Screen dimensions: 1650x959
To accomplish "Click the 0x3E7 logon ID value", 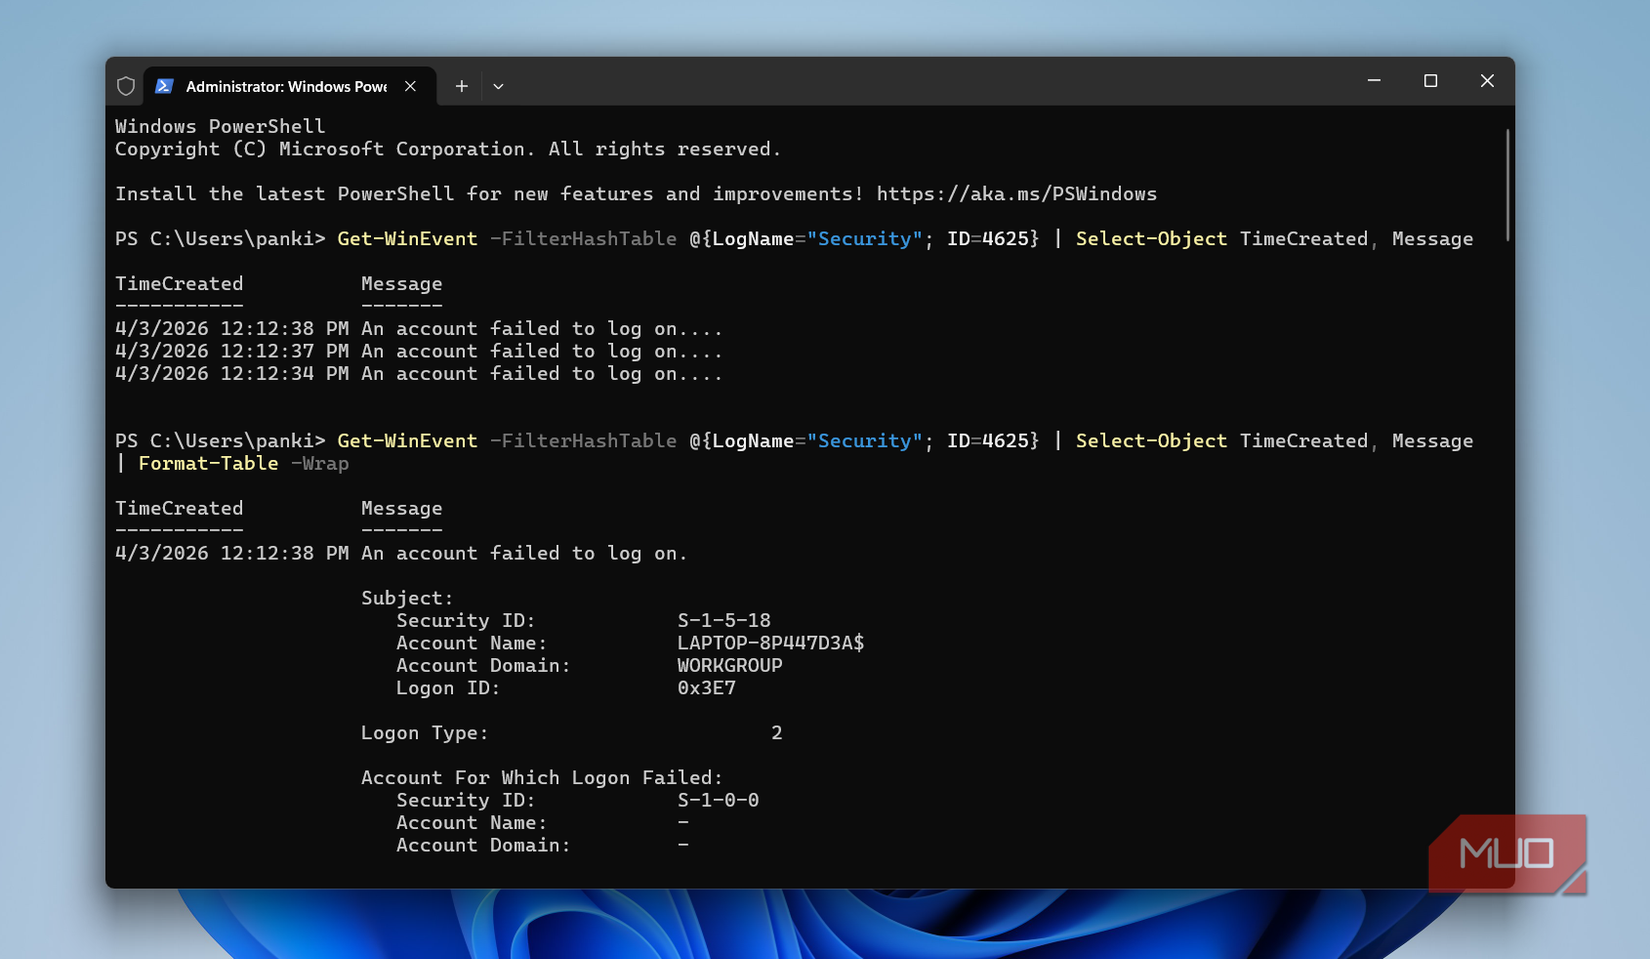I will pos(706,688).
